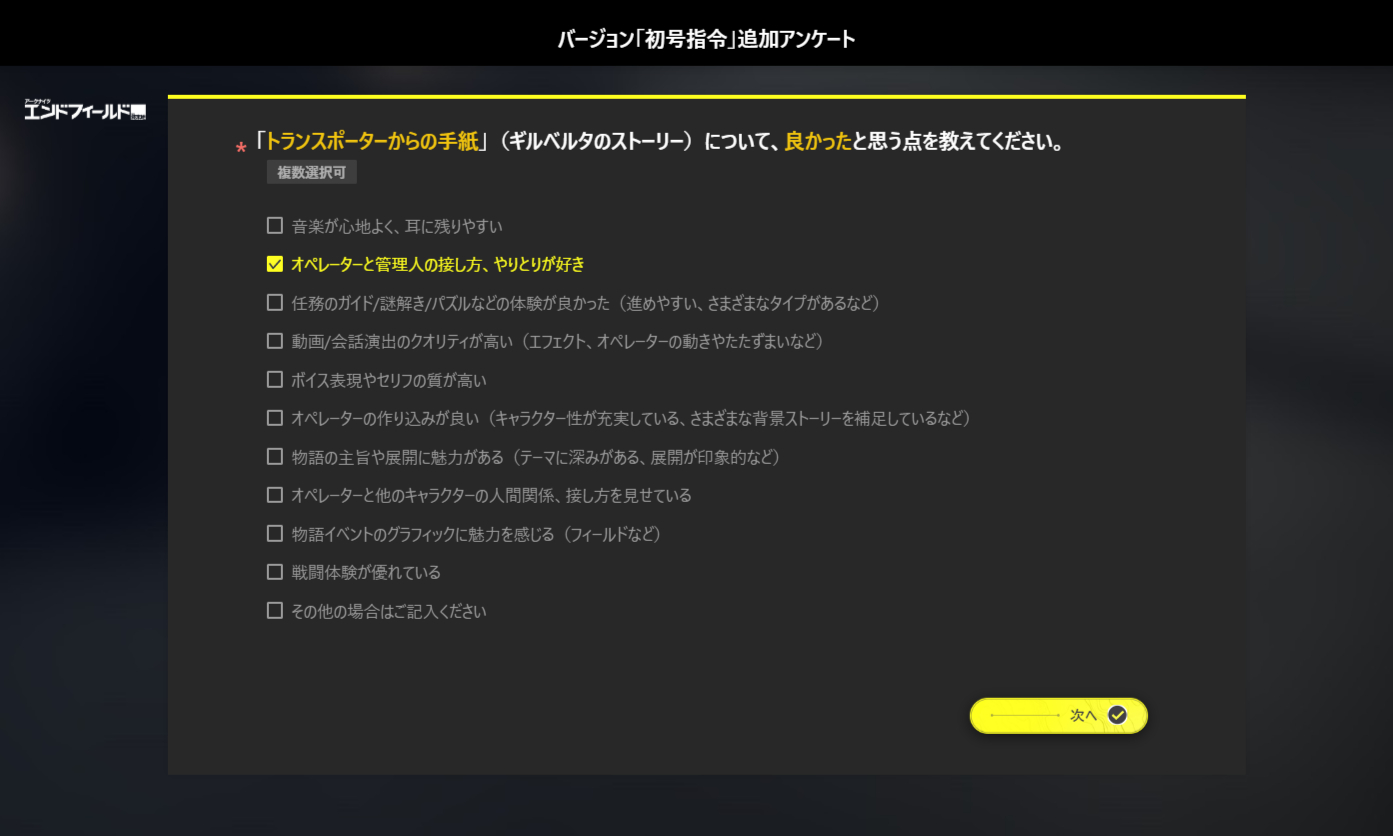Tick the 物語の主旨や展開に魅力がある checkbox
Viewport: 1393px width, 836px height.
(275, 457)
